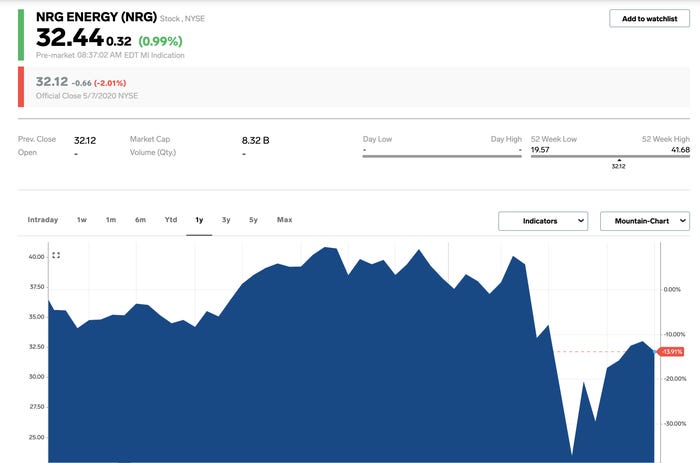This screenshot has width=700, height=463.
Task: Click the official close price 32.12
Action: point(52,82)
